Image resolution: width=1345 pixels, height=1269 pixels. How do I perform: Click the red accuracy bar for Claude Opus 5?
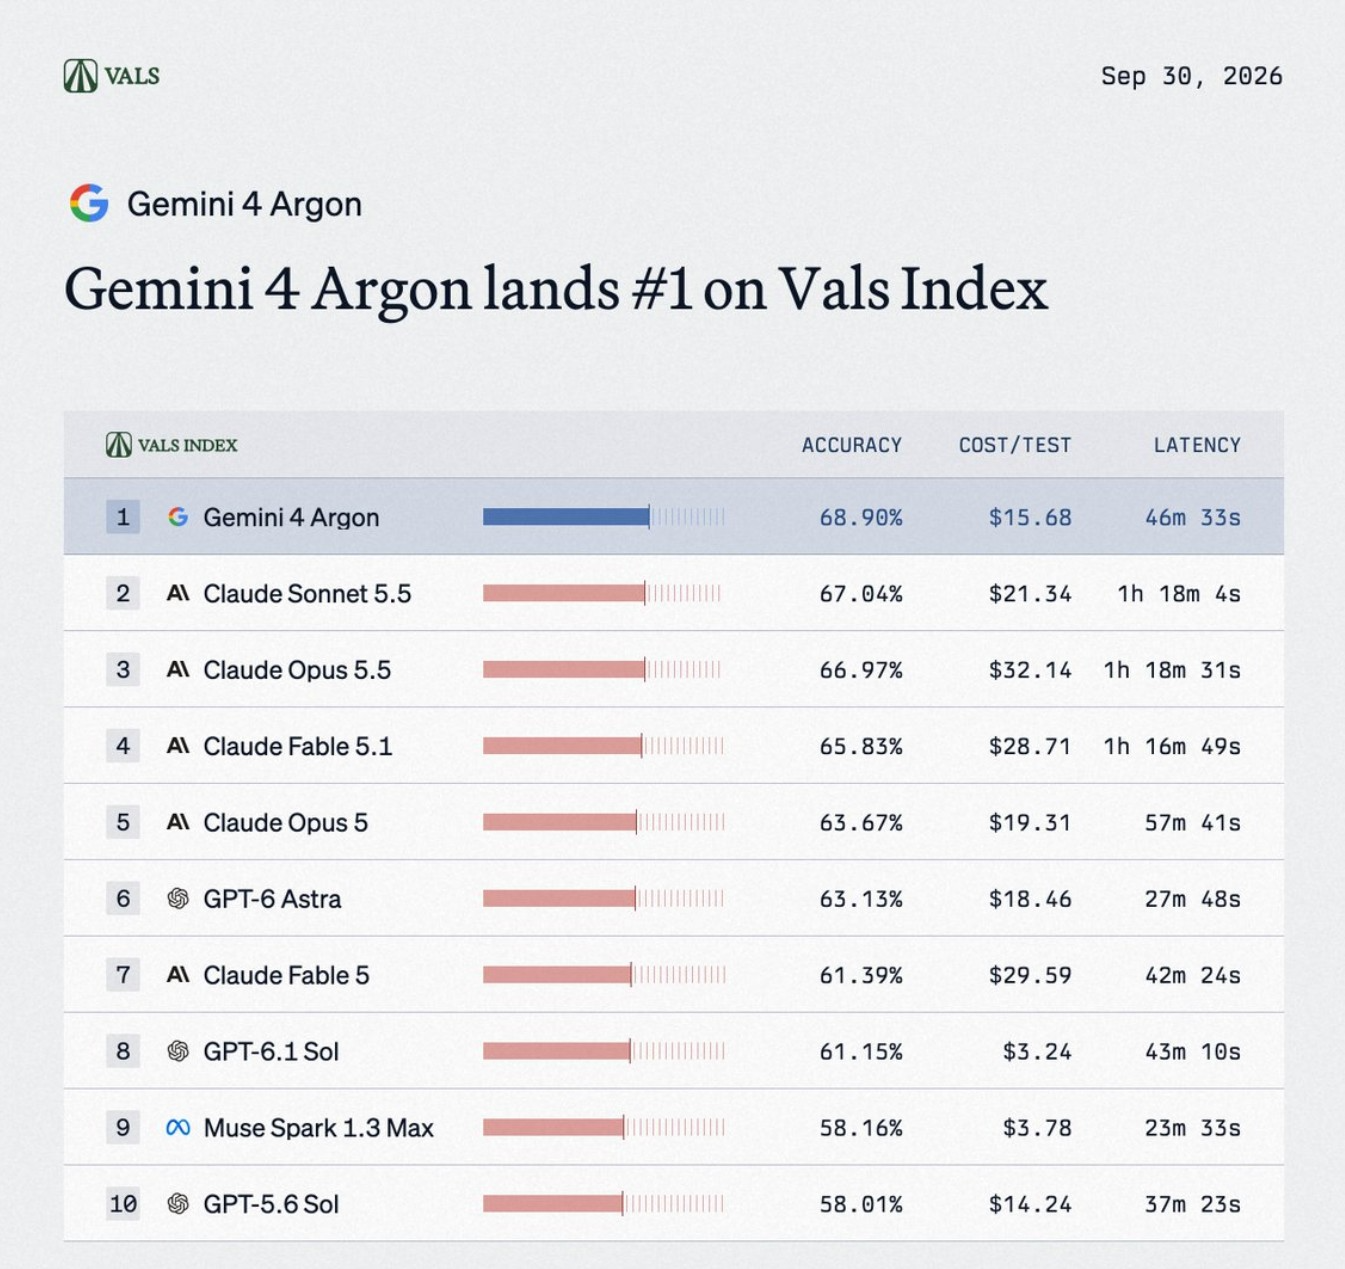(x=560, y=822)
